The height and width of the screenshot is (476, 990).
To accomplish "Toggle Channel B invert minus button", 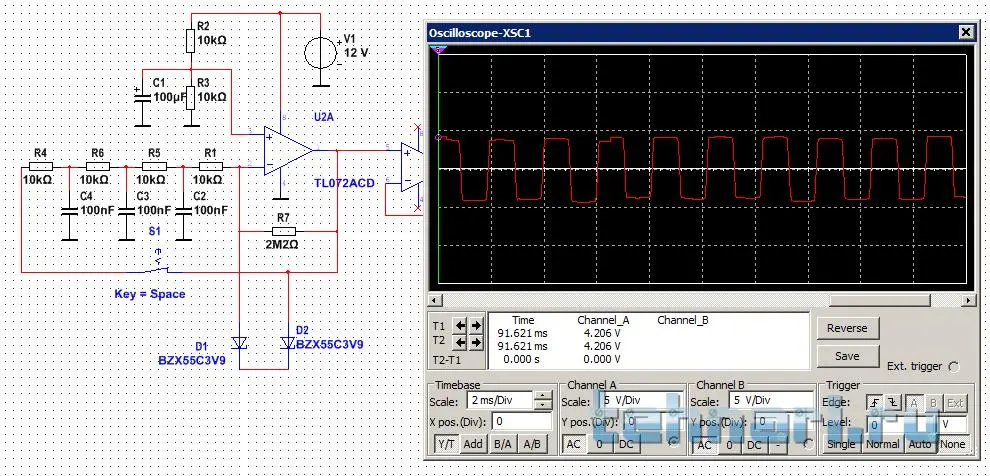I will [778, 444].
